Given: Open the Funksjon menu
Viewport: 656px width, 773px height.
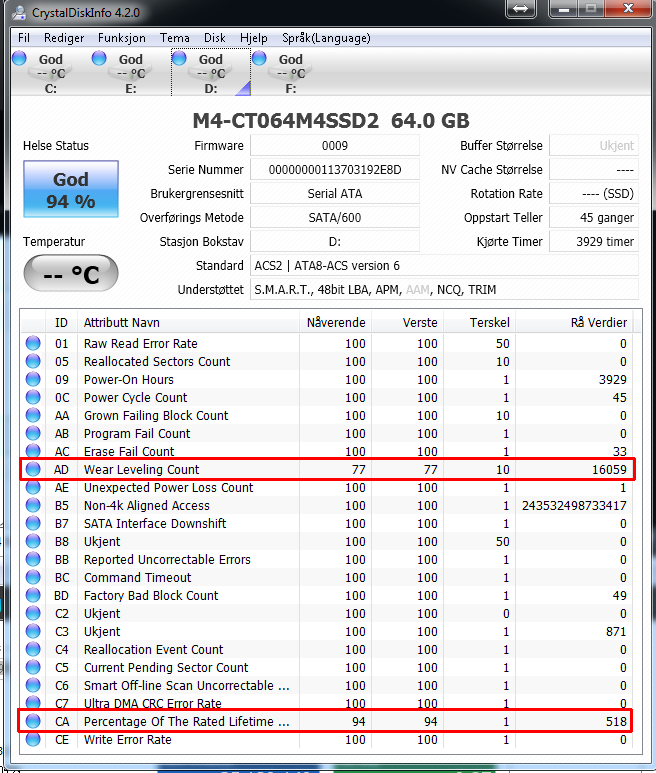Looking at the screenshot, I should coord(122,38).
